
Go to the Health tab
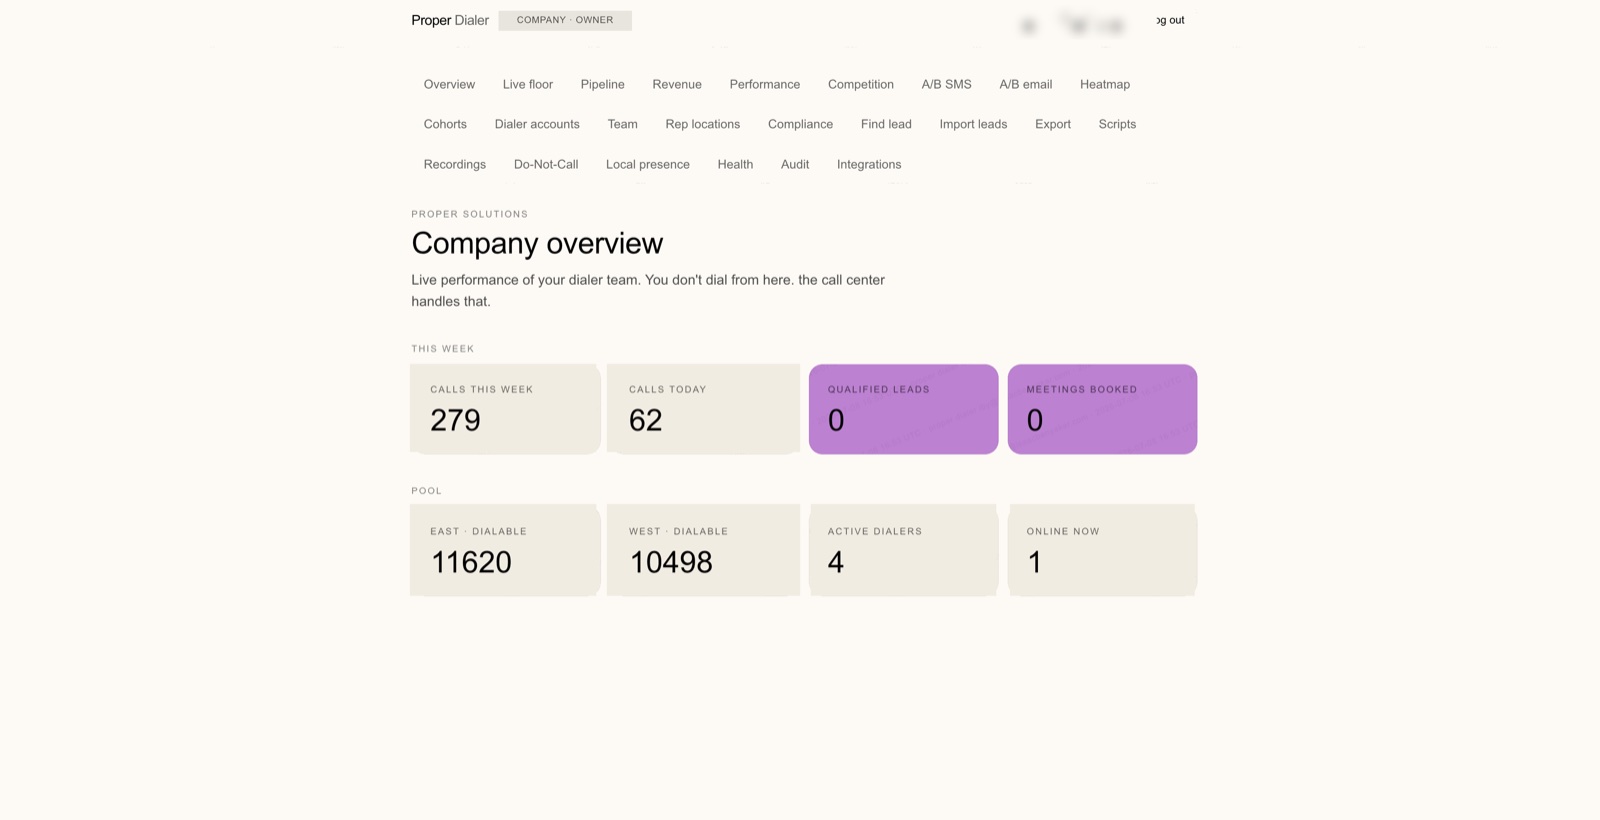(735, 164)
